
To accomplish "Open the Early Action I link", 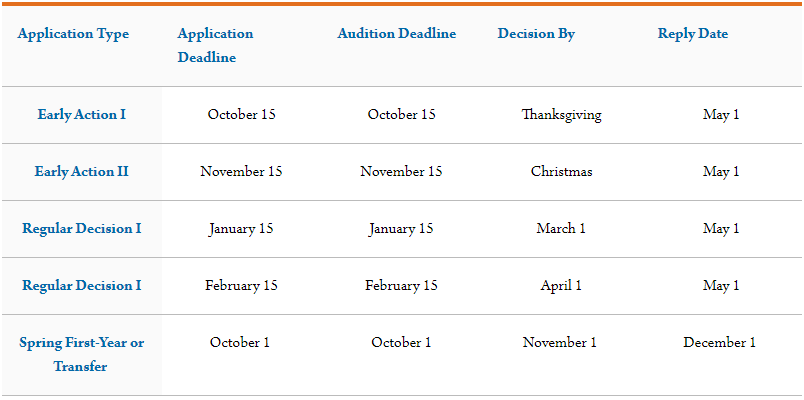I will point(82,115).
